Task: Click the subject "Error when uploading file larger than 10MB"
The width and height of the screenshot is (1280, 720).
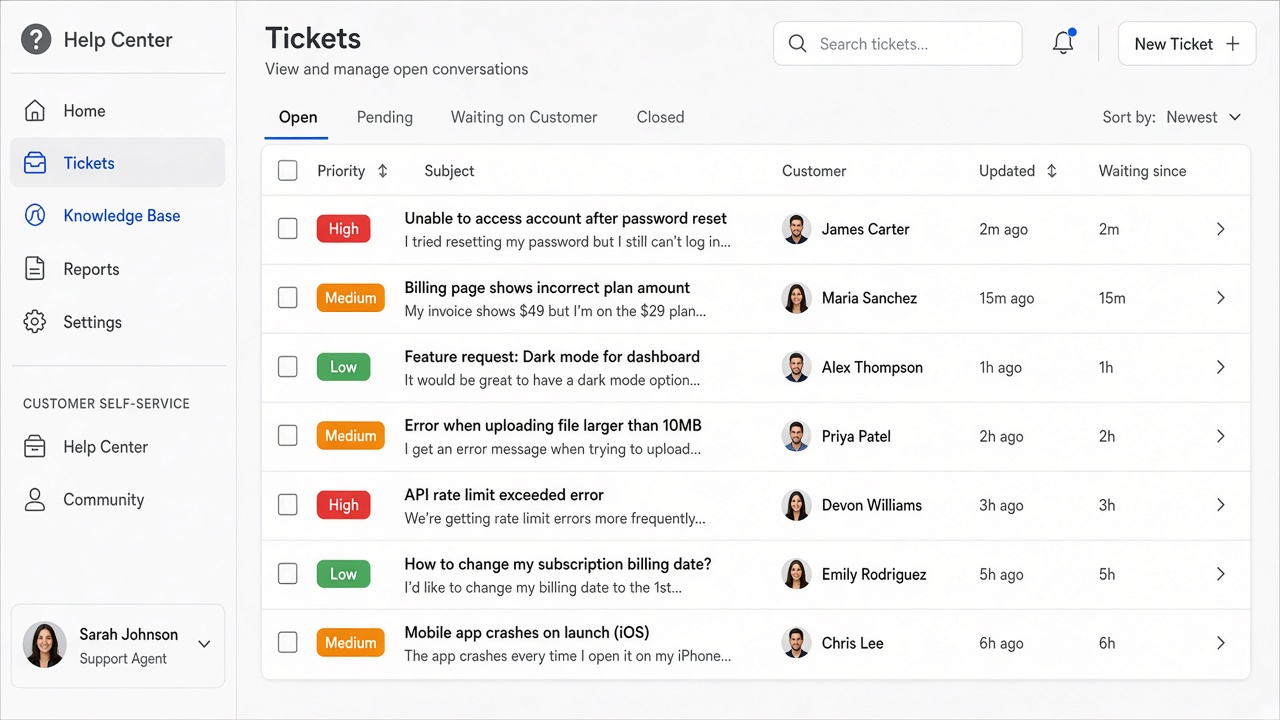Action: pos(553,426)
